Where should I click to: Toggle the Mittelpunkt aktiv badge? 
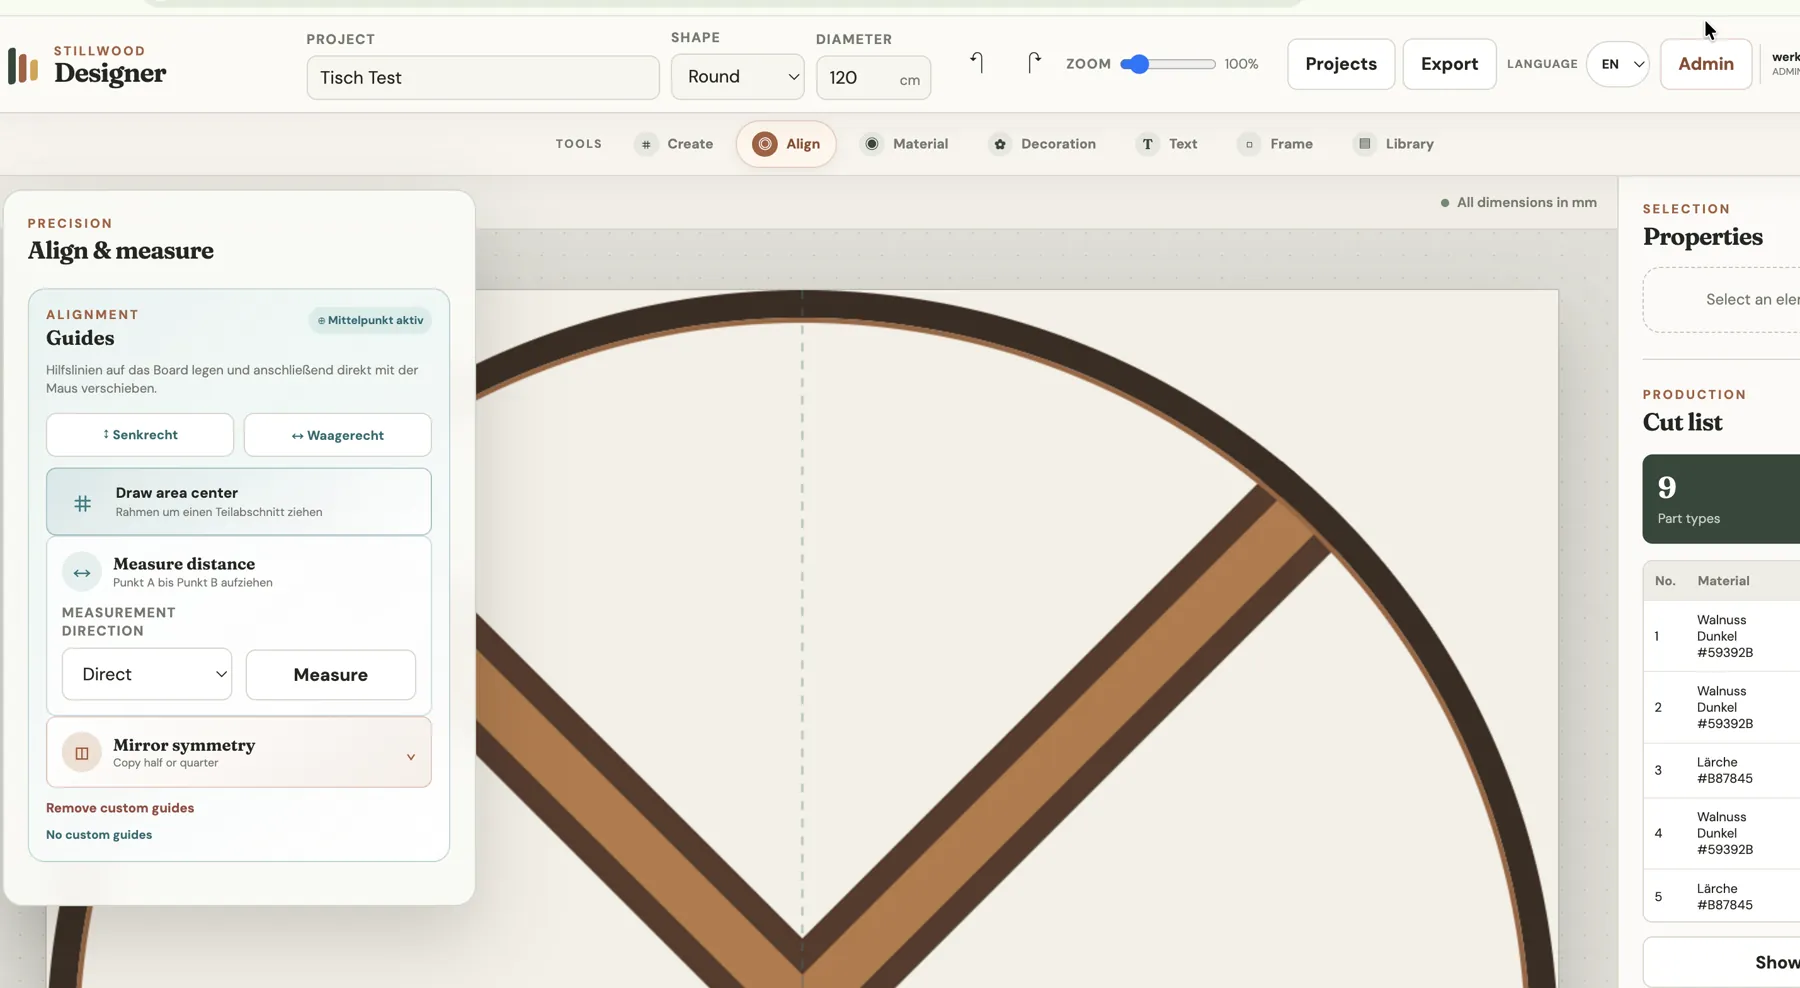[x=371, y=321]
